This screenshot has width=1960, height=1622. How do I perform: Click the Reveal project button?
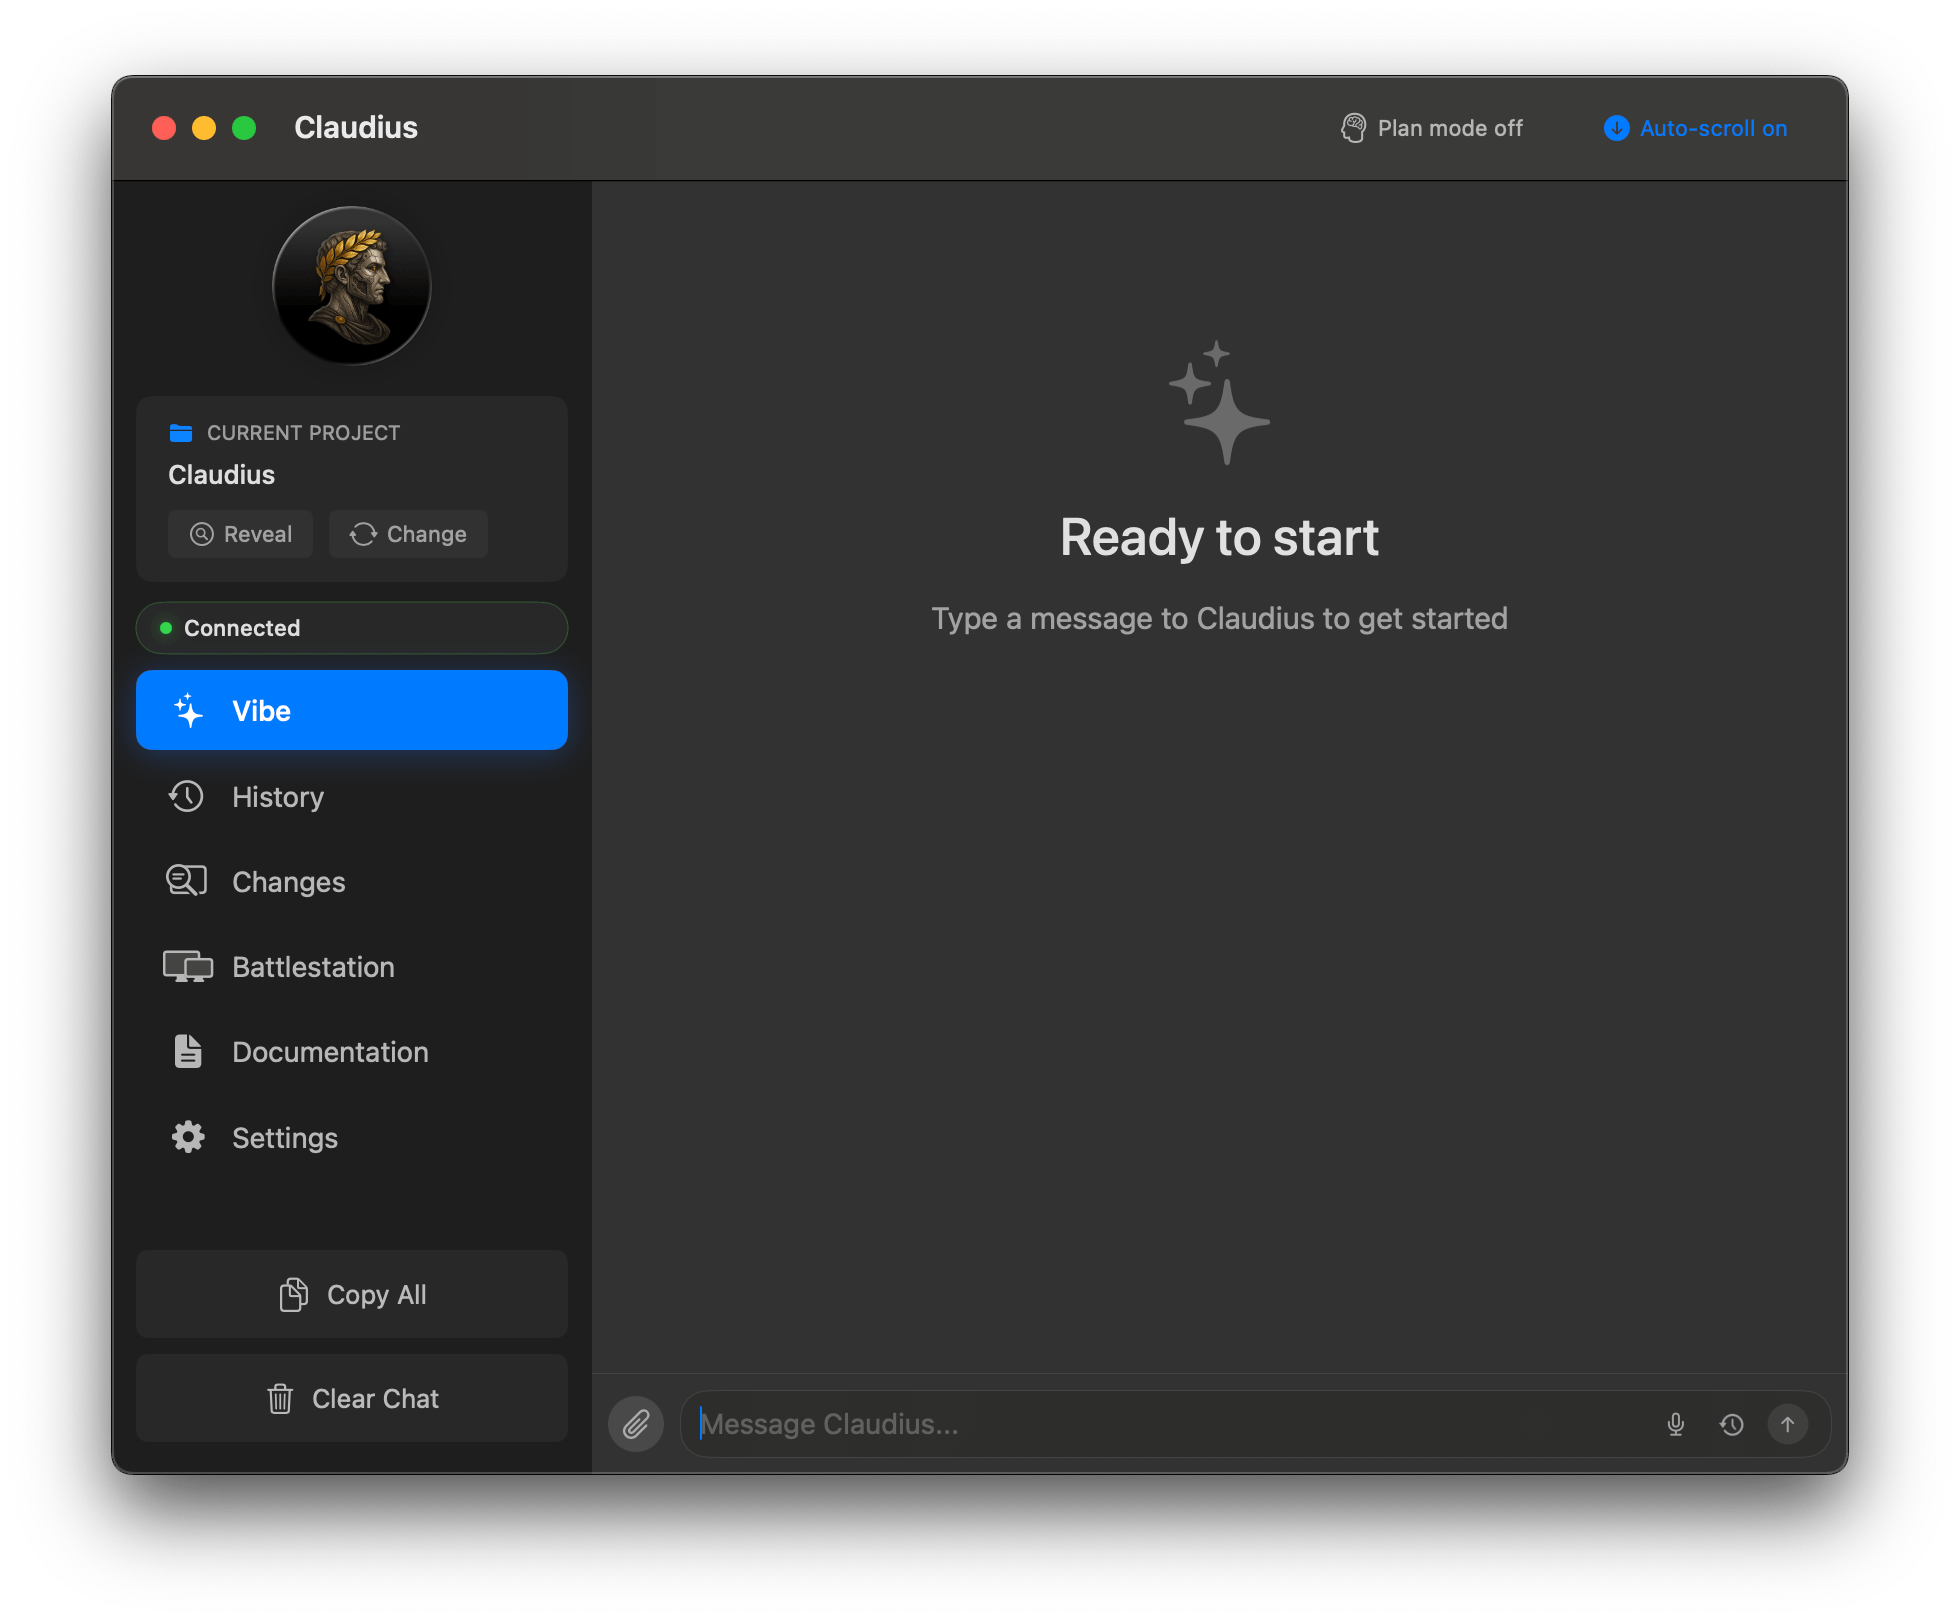coord(240,534)
